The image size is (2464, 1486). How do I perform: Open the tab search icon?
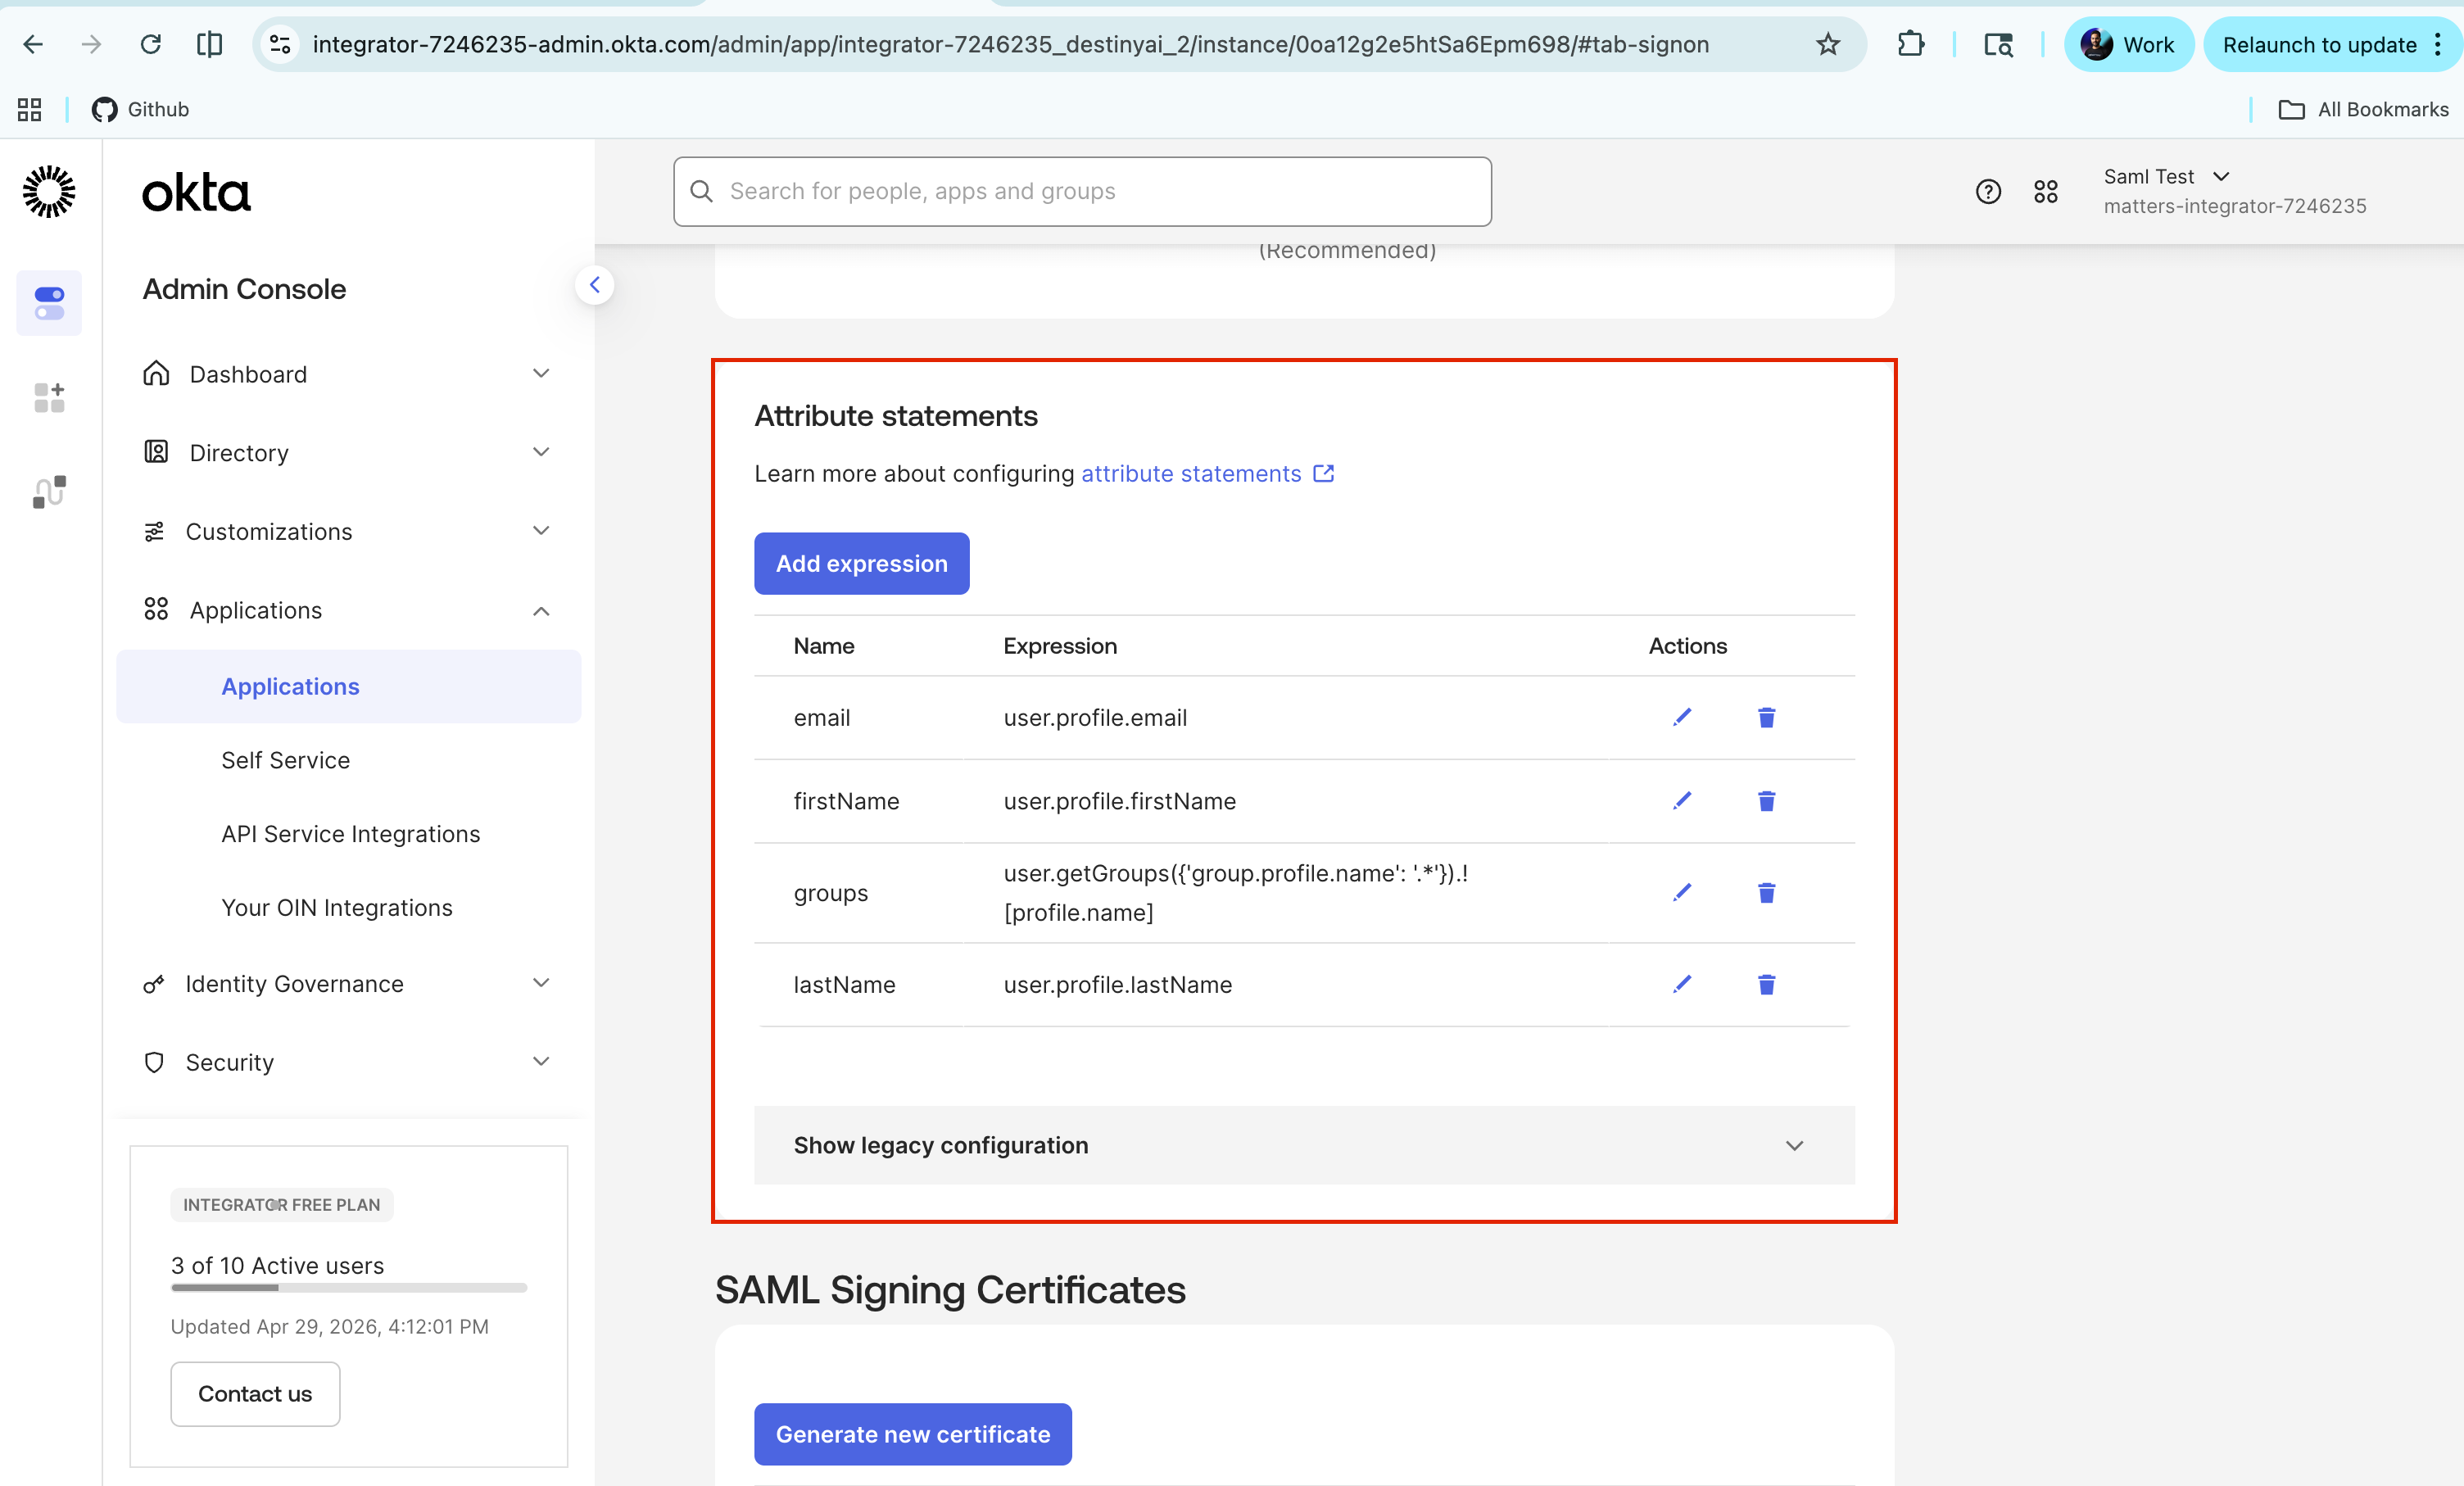(1998, 44)
